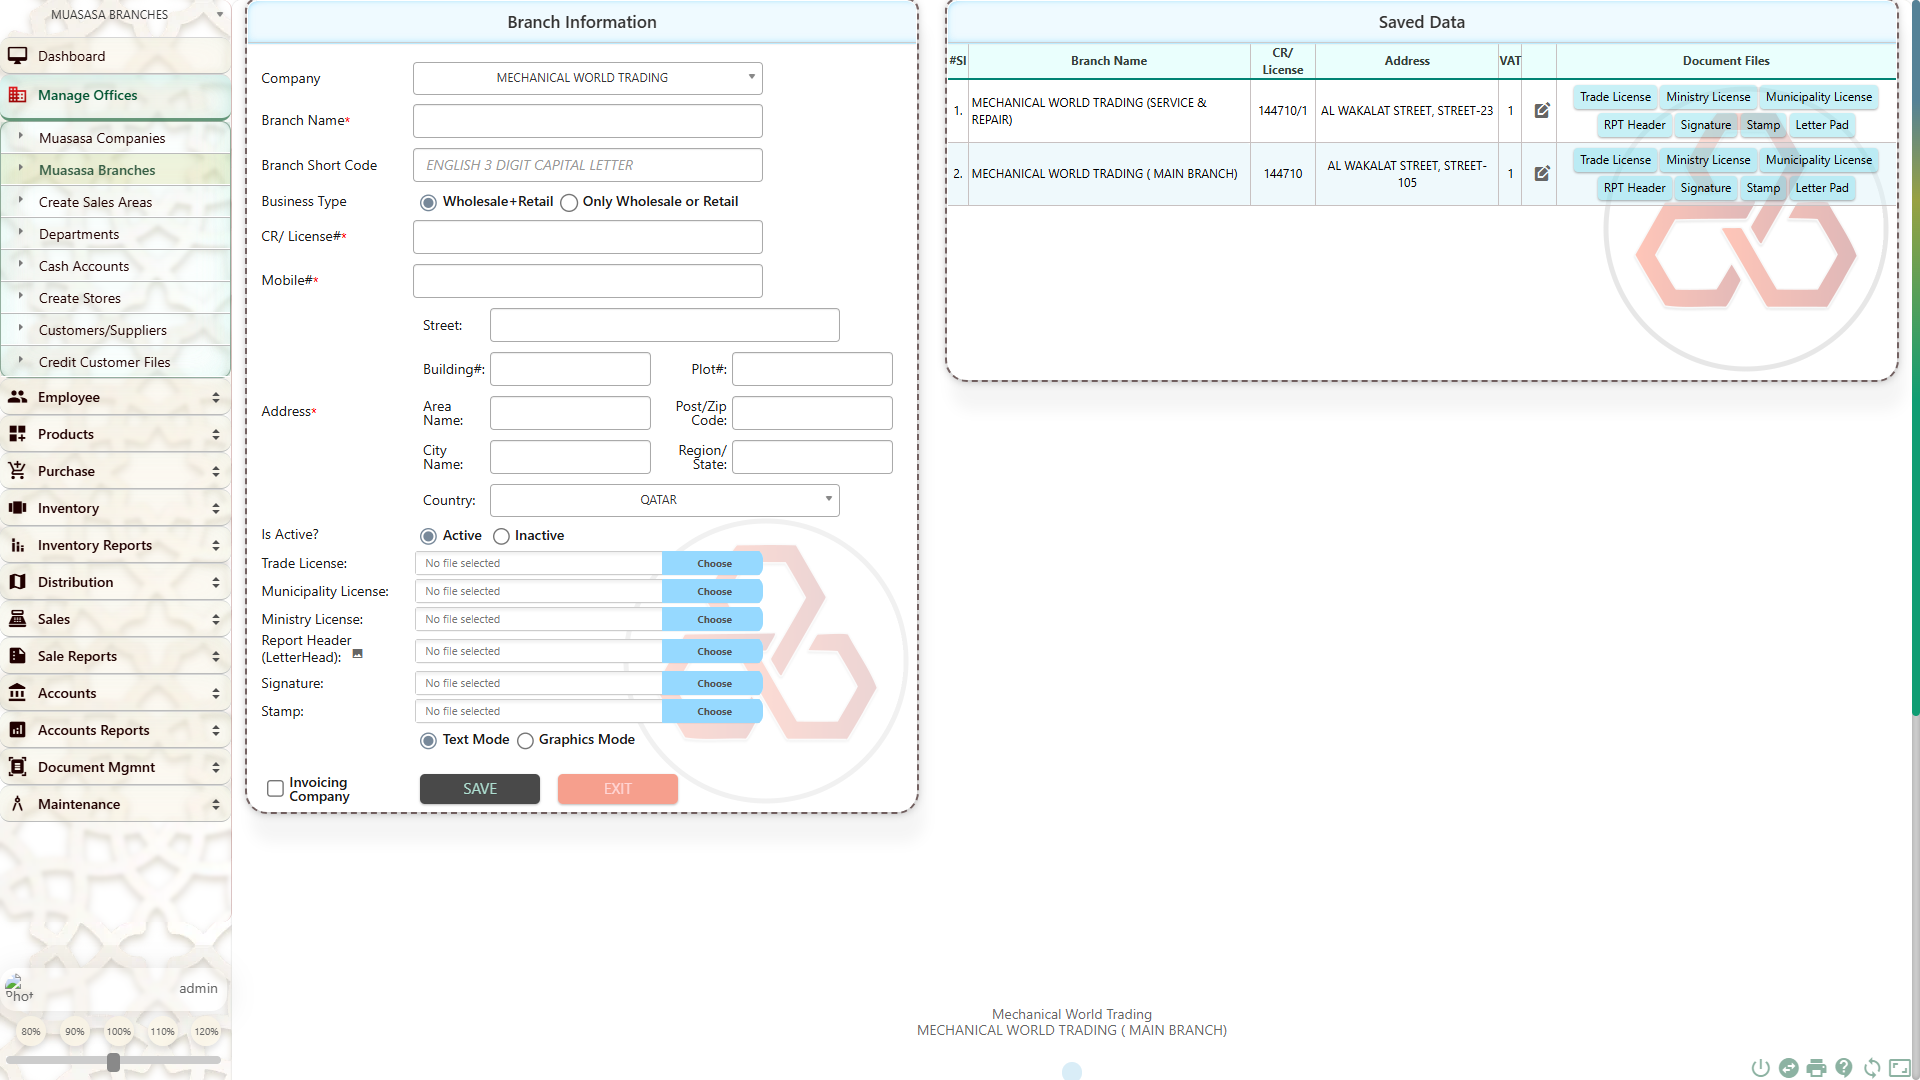
Task: Click the Branch Name input field
Action: pos(587,121)
